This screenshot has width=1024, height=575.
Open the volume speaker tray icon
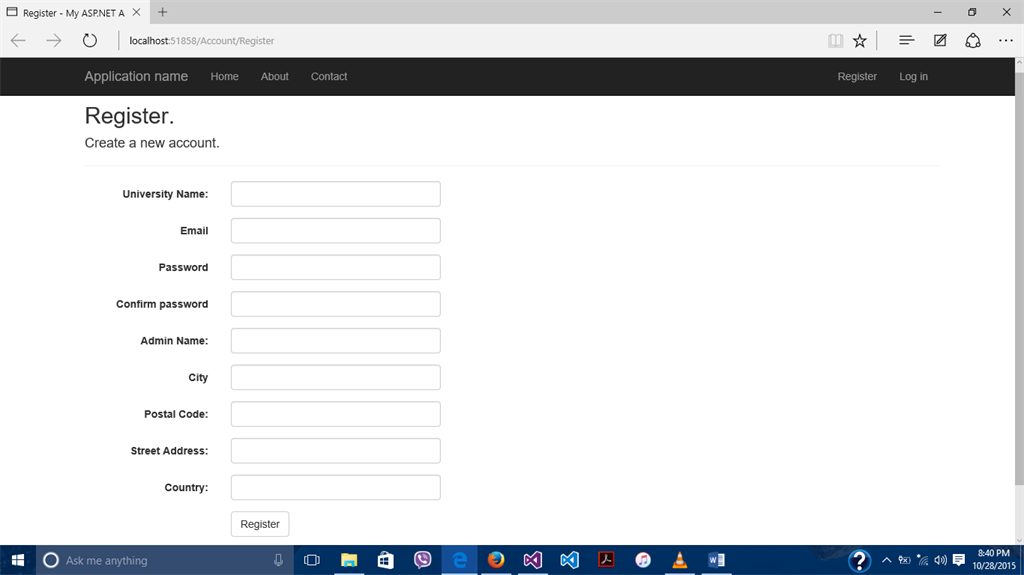(x=940, y=560)
